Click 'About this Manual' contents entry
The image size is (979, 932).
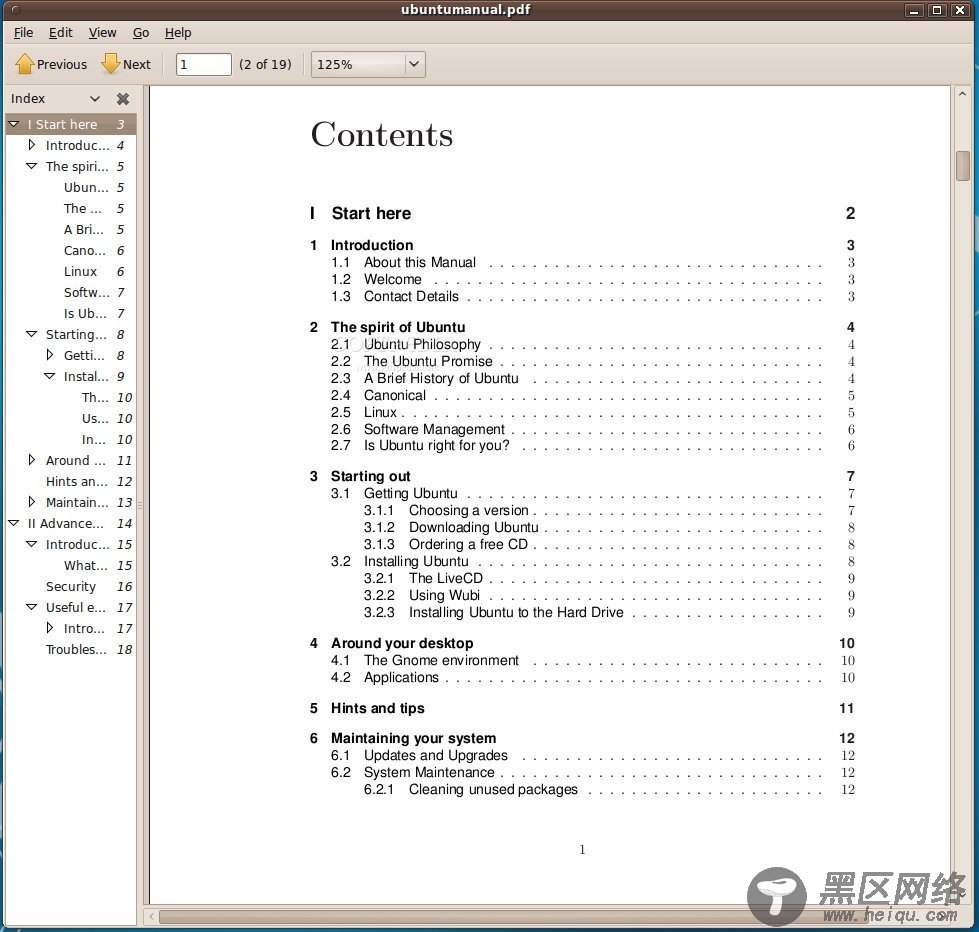click(420, 262)
